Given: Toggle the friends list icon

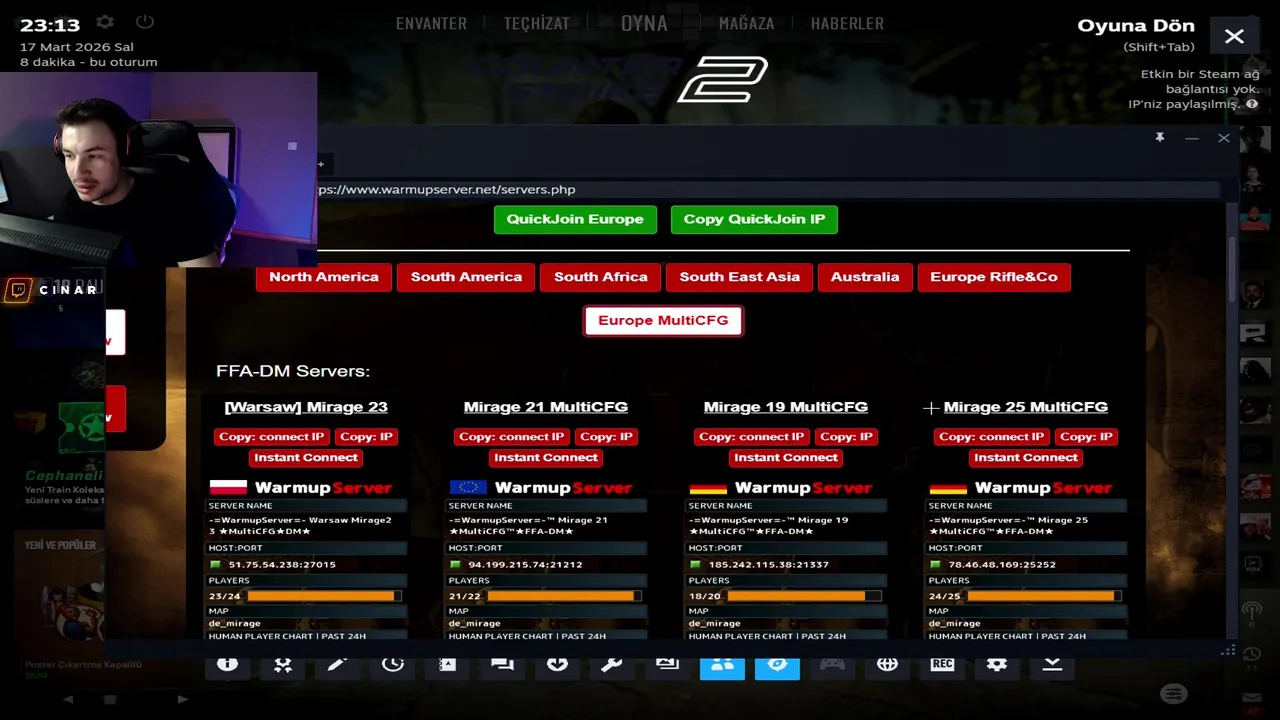Looking at the screenshot, I should 722,664.
